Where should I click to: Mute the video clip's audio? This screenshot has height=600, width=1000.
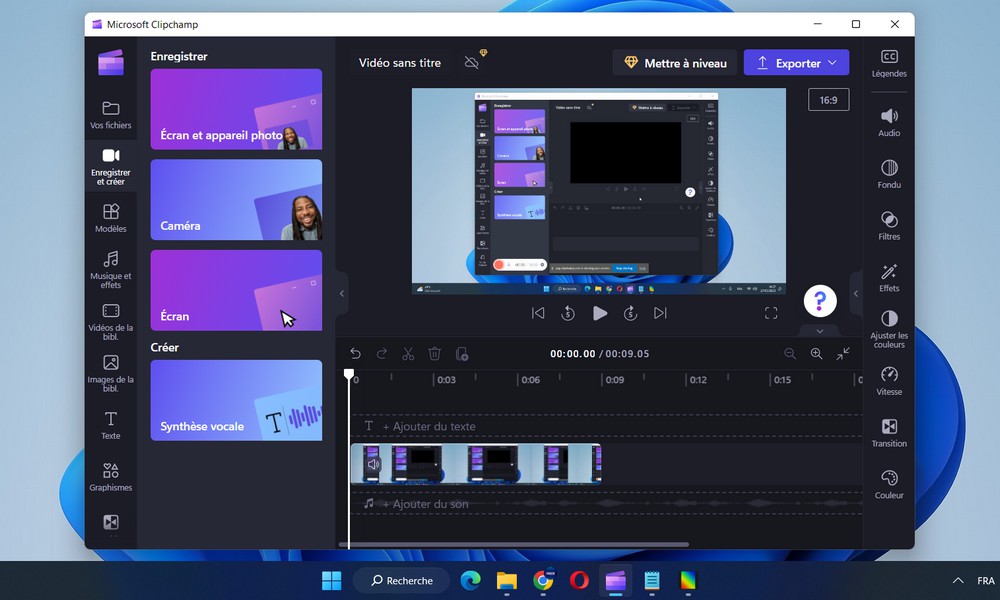[373, 463]
